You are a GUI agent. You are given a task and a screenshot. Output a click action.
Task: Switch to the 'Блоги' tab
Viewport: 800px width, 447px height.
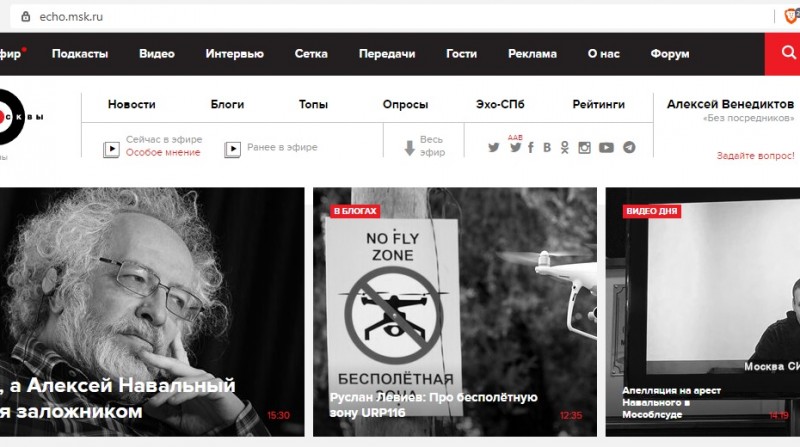(x=227, y=104)
